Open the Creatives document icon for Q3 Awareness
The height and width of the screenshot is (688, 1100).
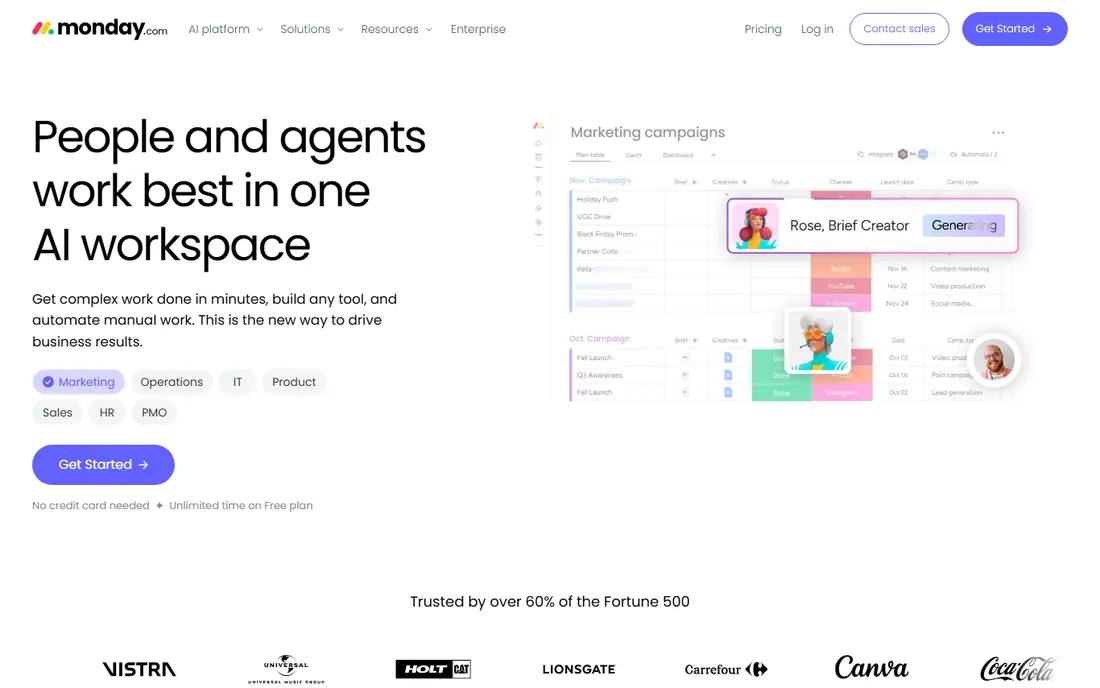coord(728,375)
